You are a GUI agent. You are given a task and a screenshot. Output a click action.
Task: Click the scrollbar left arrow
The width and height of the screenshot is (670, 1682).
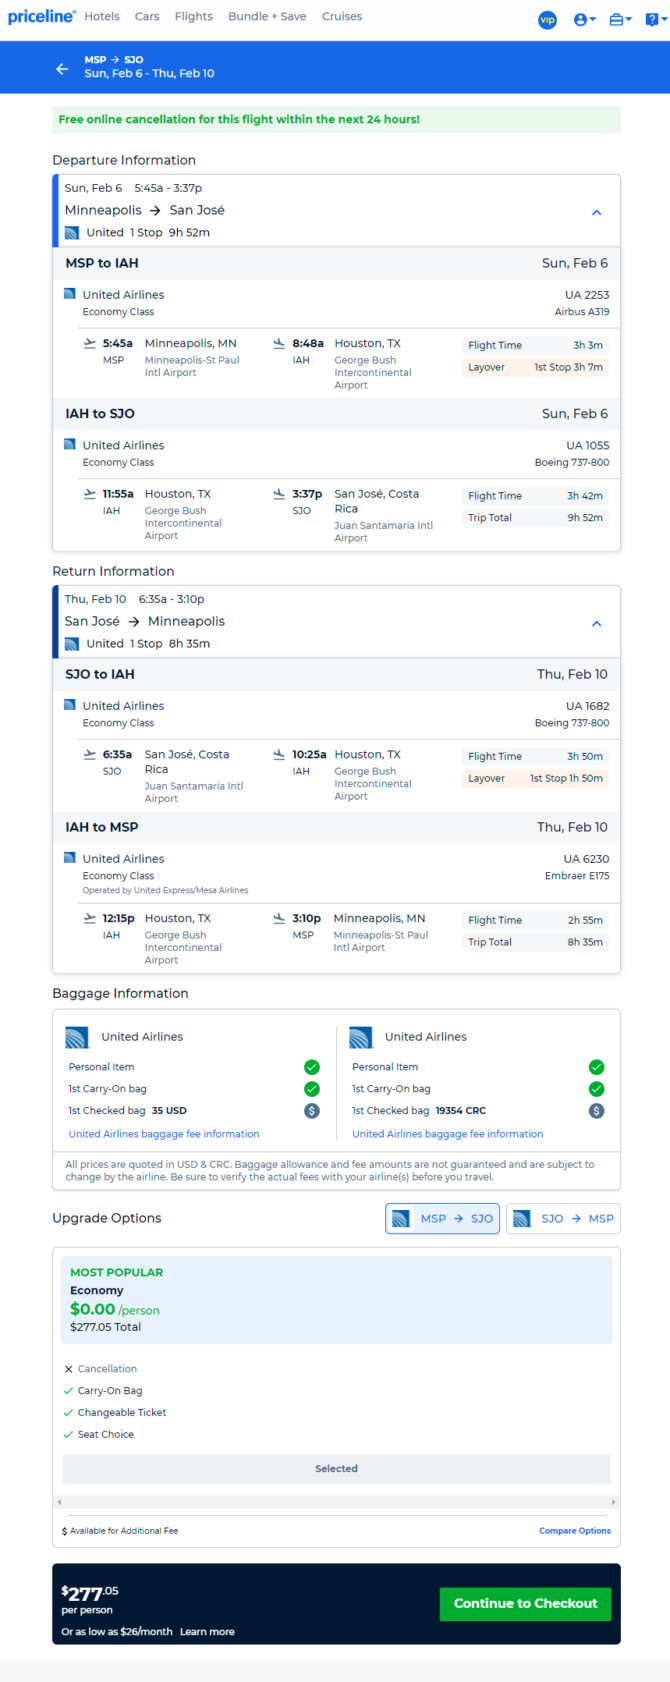pos(59,1502)
